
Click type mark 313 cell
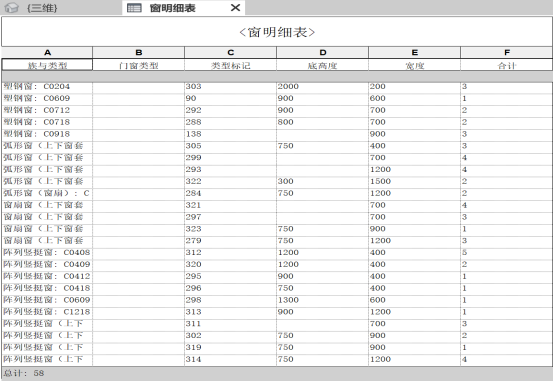click(230, 312)
